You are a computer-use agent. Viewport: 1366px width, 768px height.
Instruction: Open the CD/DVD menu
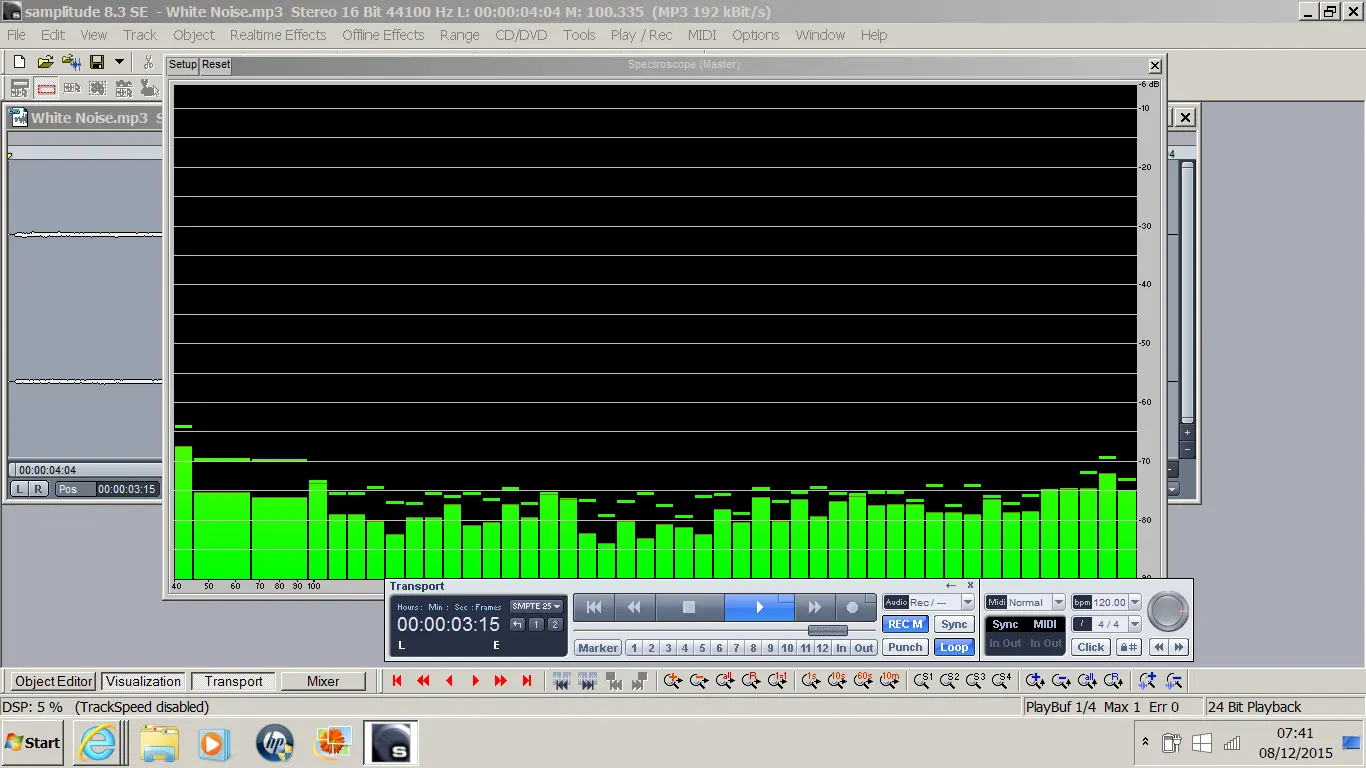[521, 35]
